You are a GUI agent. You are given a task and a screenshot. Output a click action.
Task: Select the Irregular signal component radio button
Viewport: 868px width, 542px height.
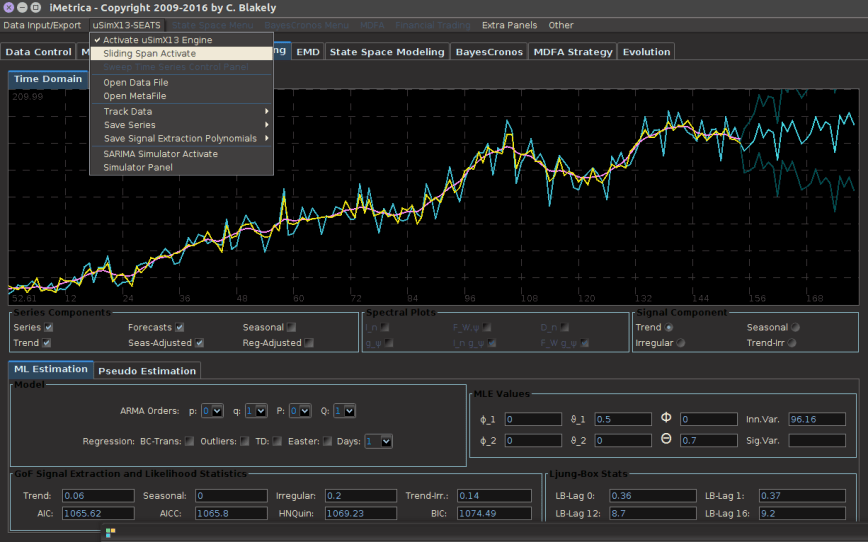pos(681,343)
